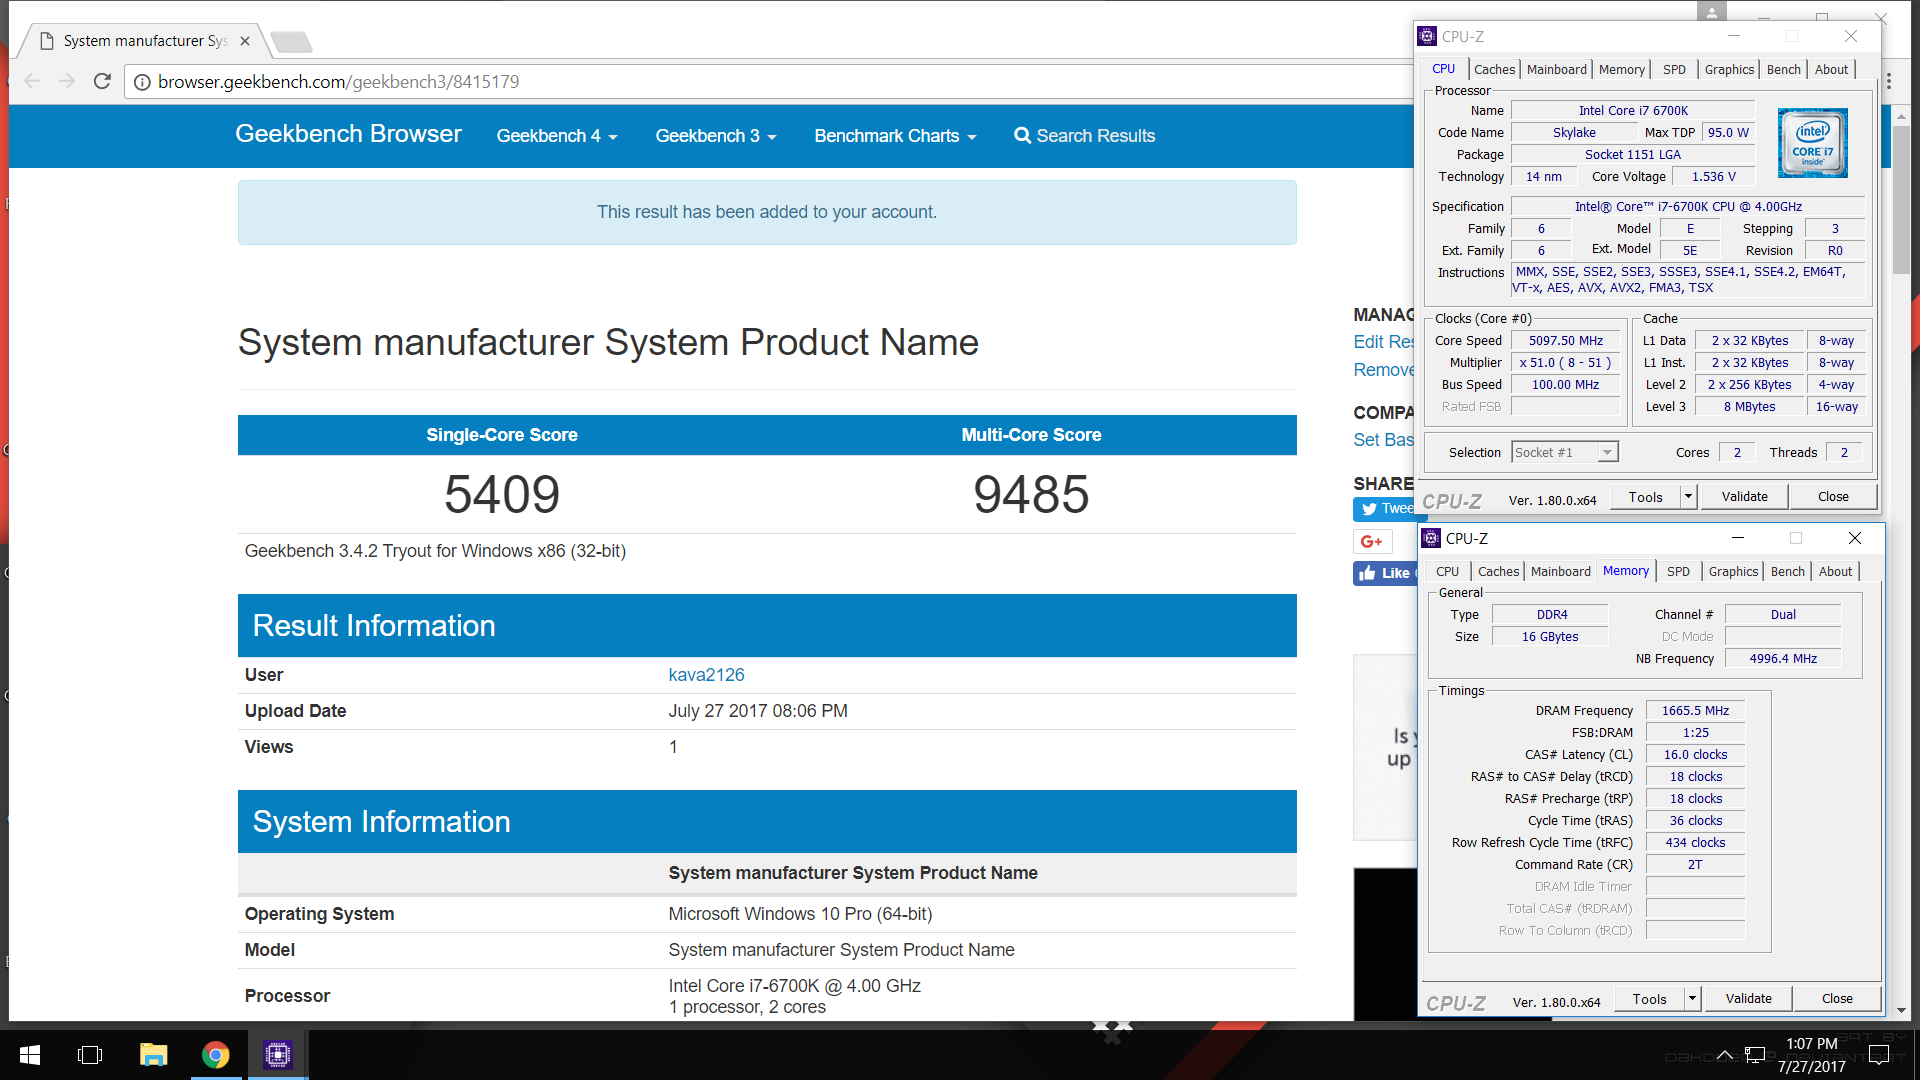Image resolution: width=1920 pixels, height=1080 pixels.
Task: Open File Explorer from the taskbar
Action: [x=153, y=1055]
